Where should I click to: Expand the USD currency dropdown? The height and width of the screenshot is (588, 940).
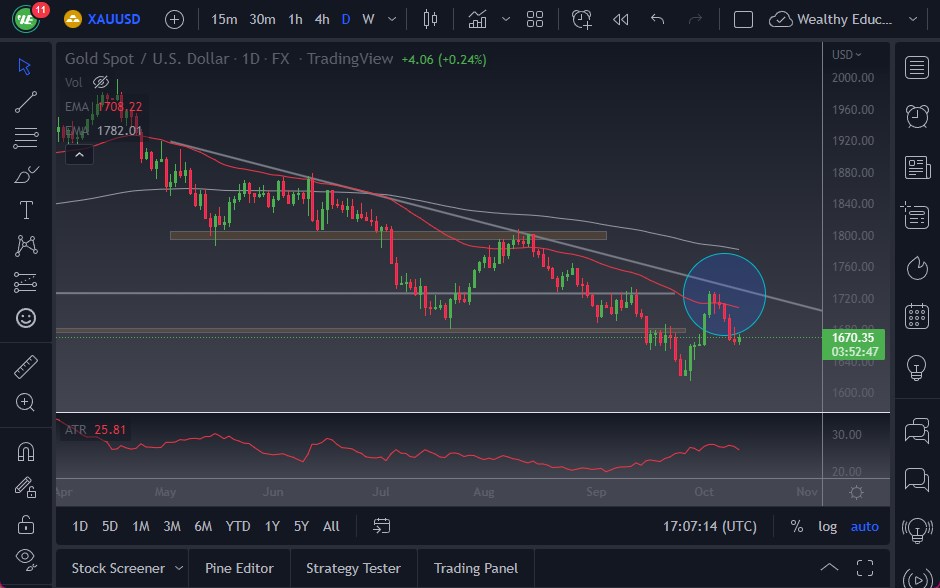coord(846,55)
